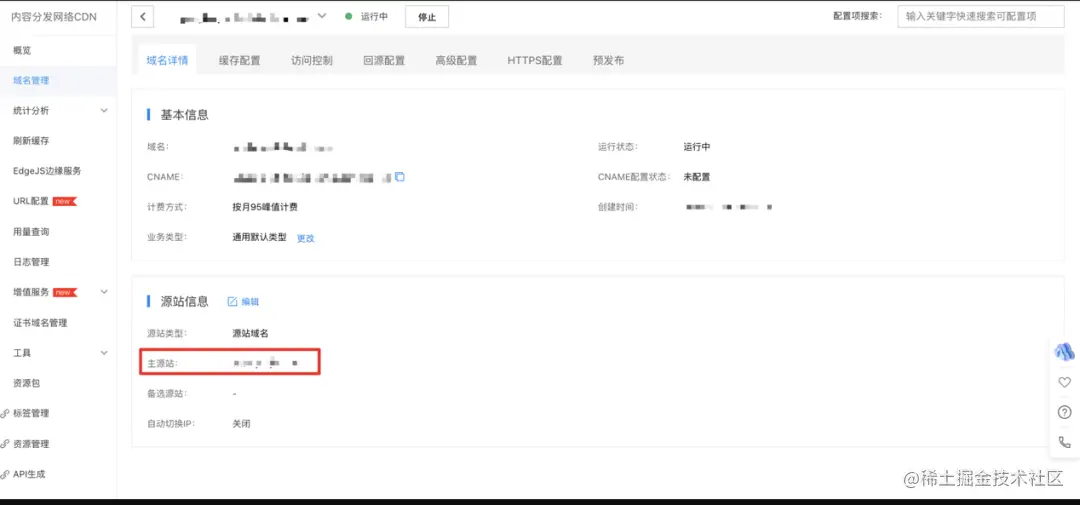
Task: Click the back arrow button
Action: point(143,17)
